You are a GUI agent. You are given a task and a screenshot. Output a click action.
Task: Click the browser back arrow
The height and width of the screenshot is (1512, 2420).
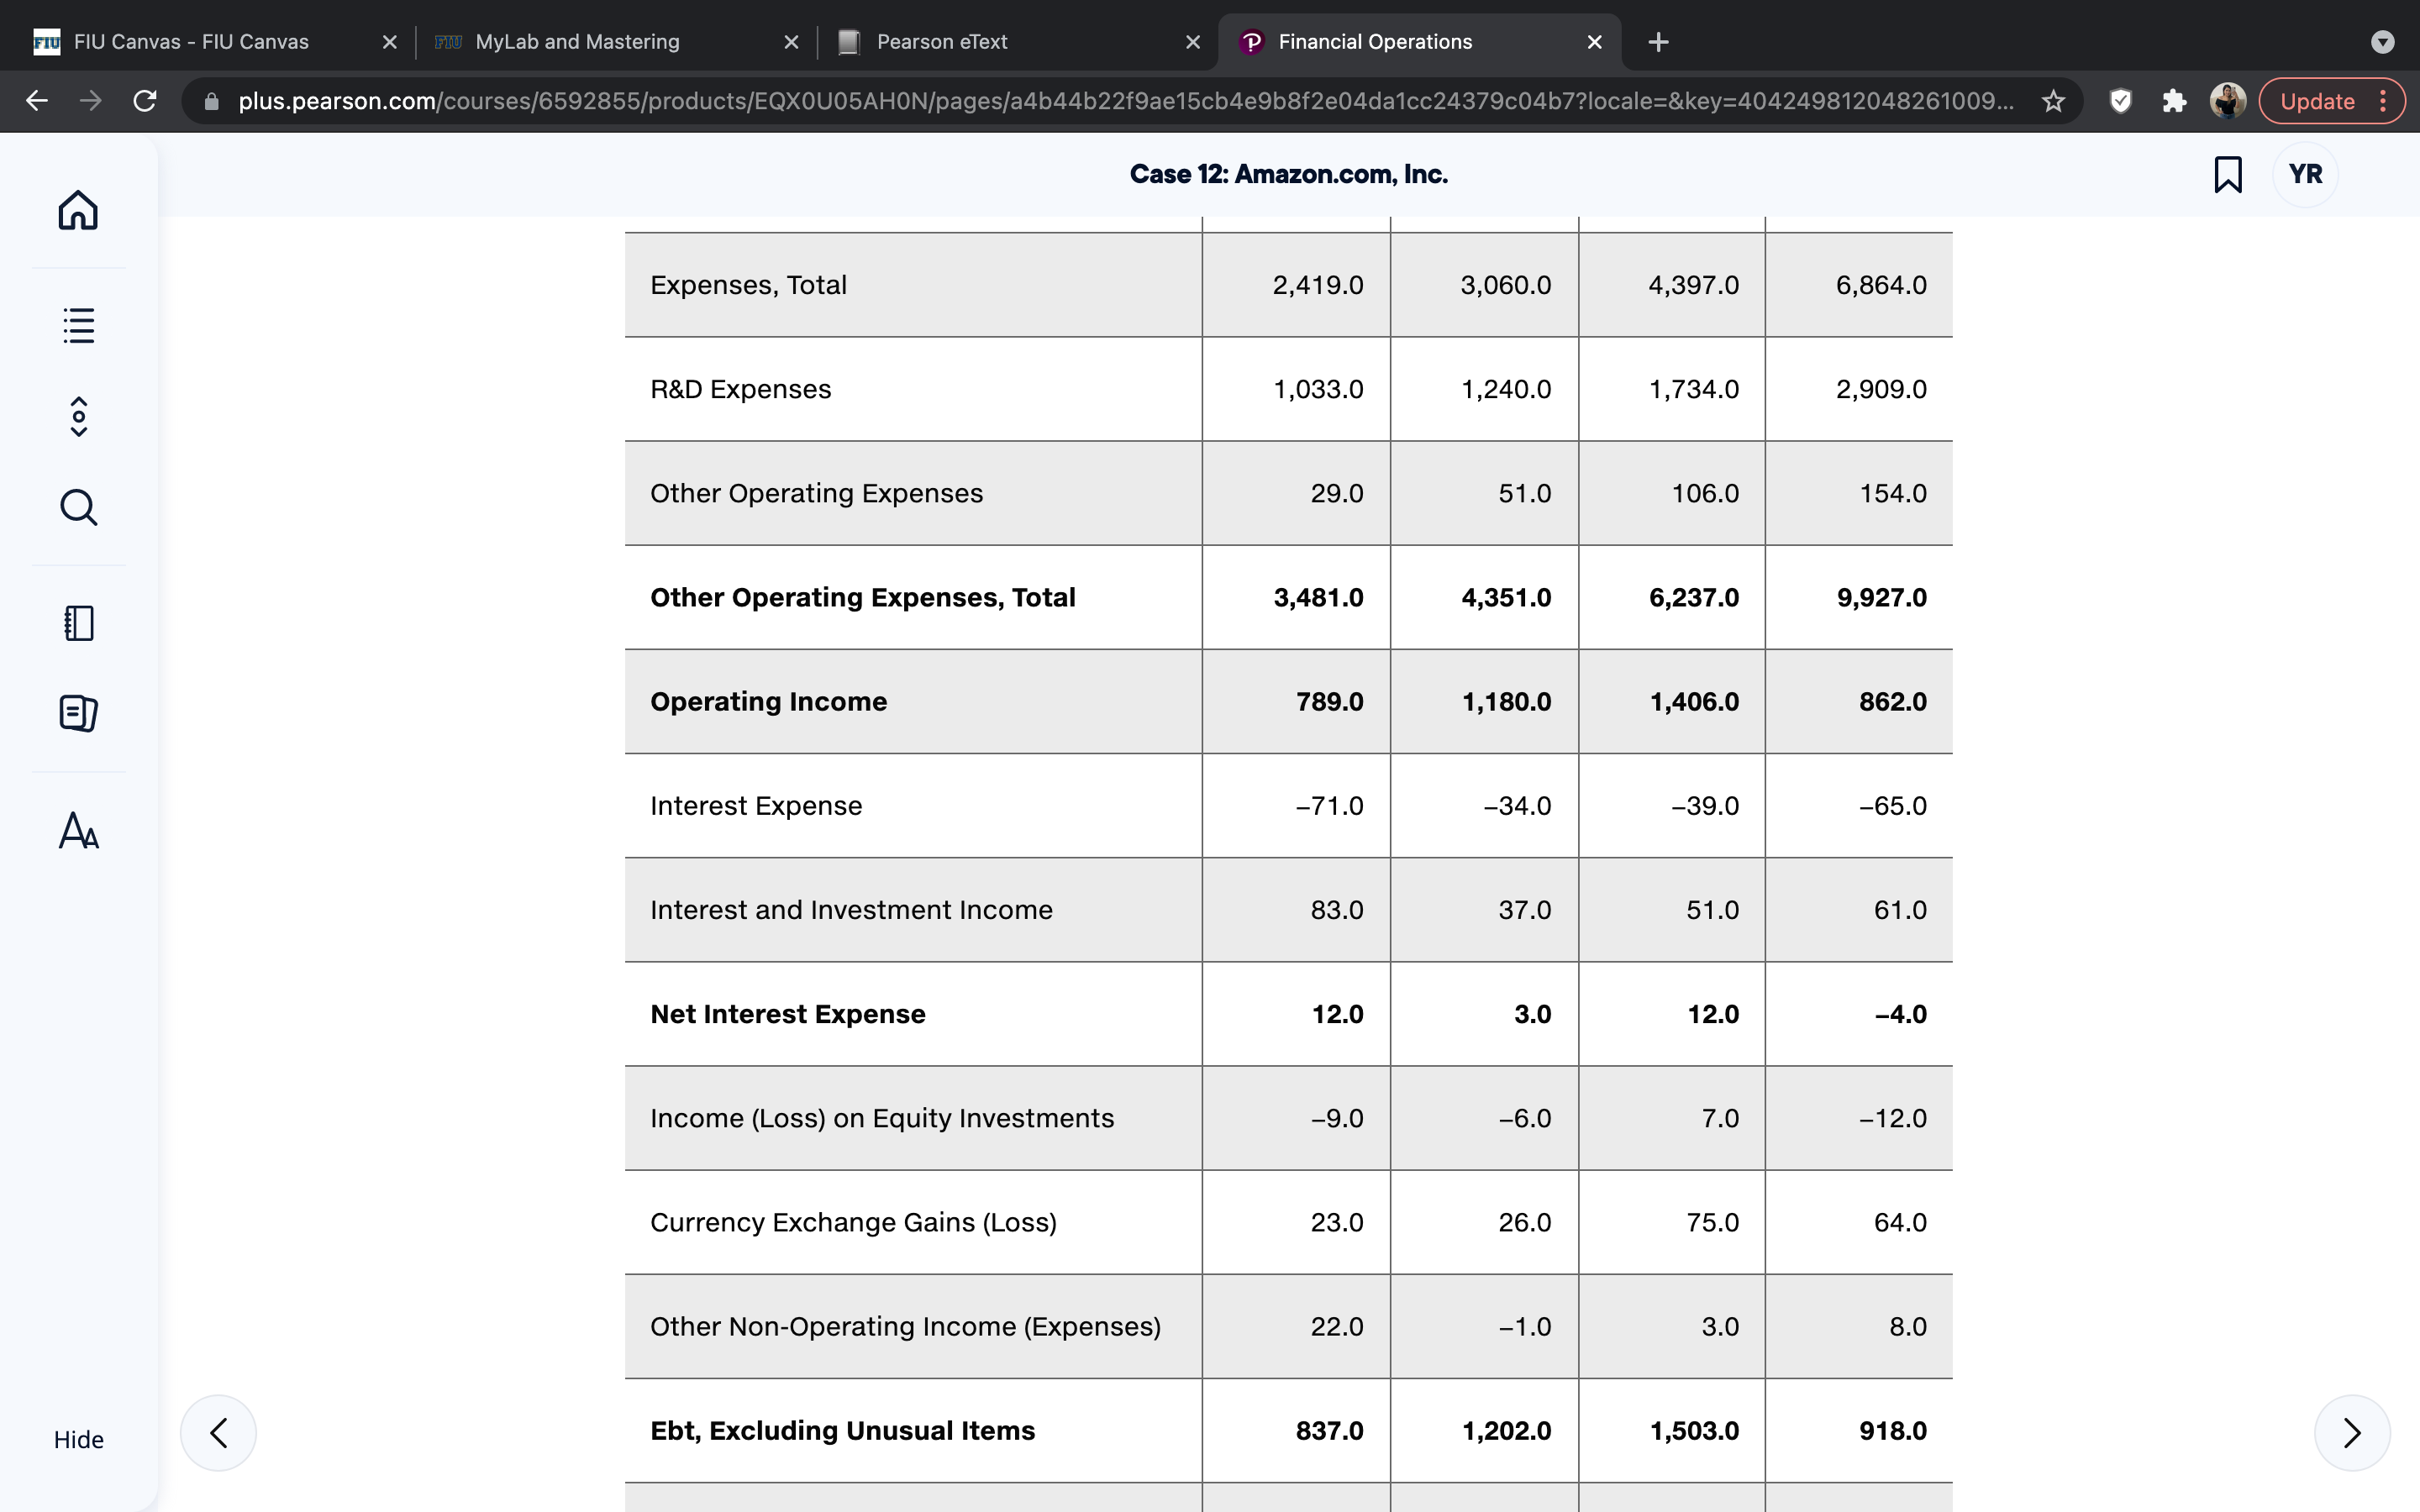click(37, 101)
